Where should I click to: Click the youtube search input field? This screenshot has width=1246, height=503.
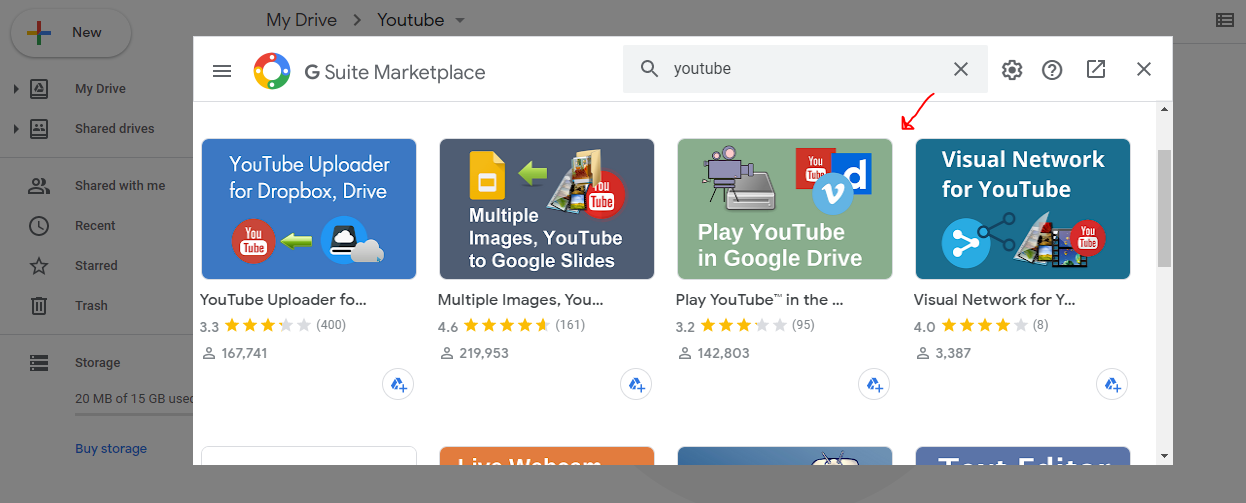click(800, 69)
